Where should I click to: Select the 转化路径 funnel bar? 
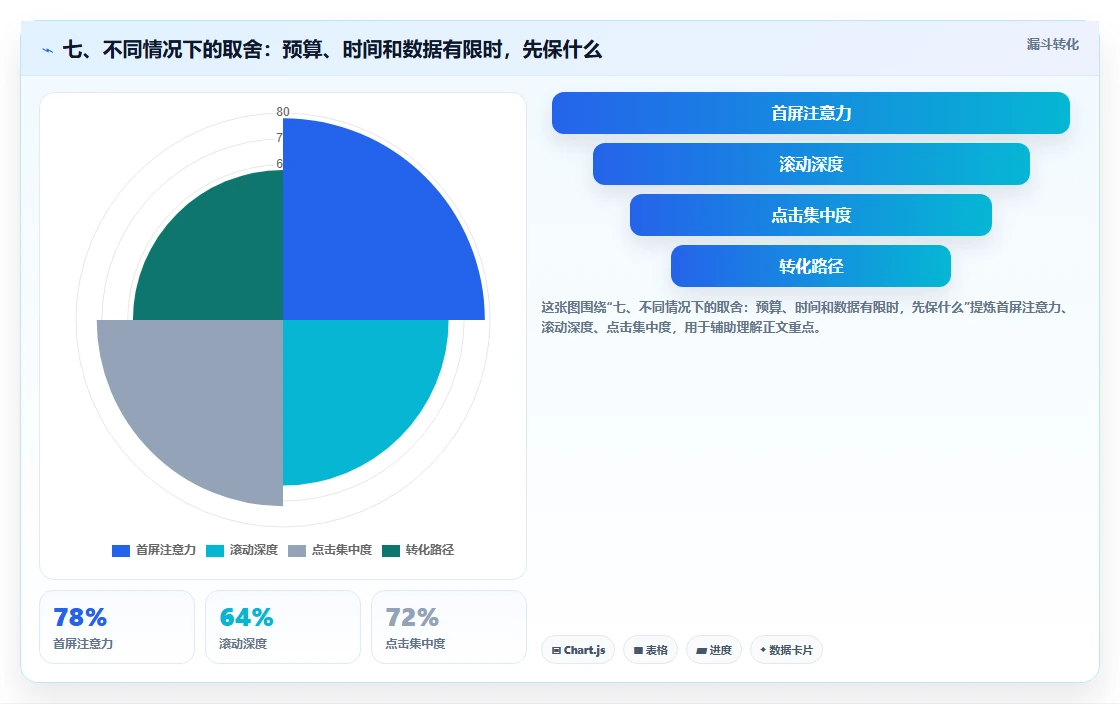coord(811,266)
